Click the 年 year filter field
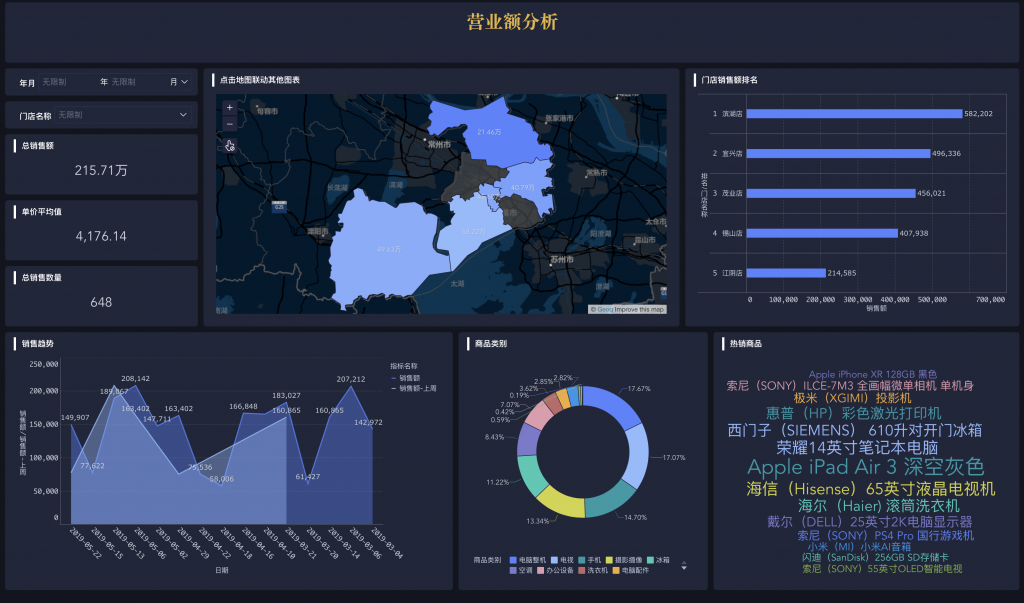Screen dimensions: 1024x603 [x=125, y=82]
